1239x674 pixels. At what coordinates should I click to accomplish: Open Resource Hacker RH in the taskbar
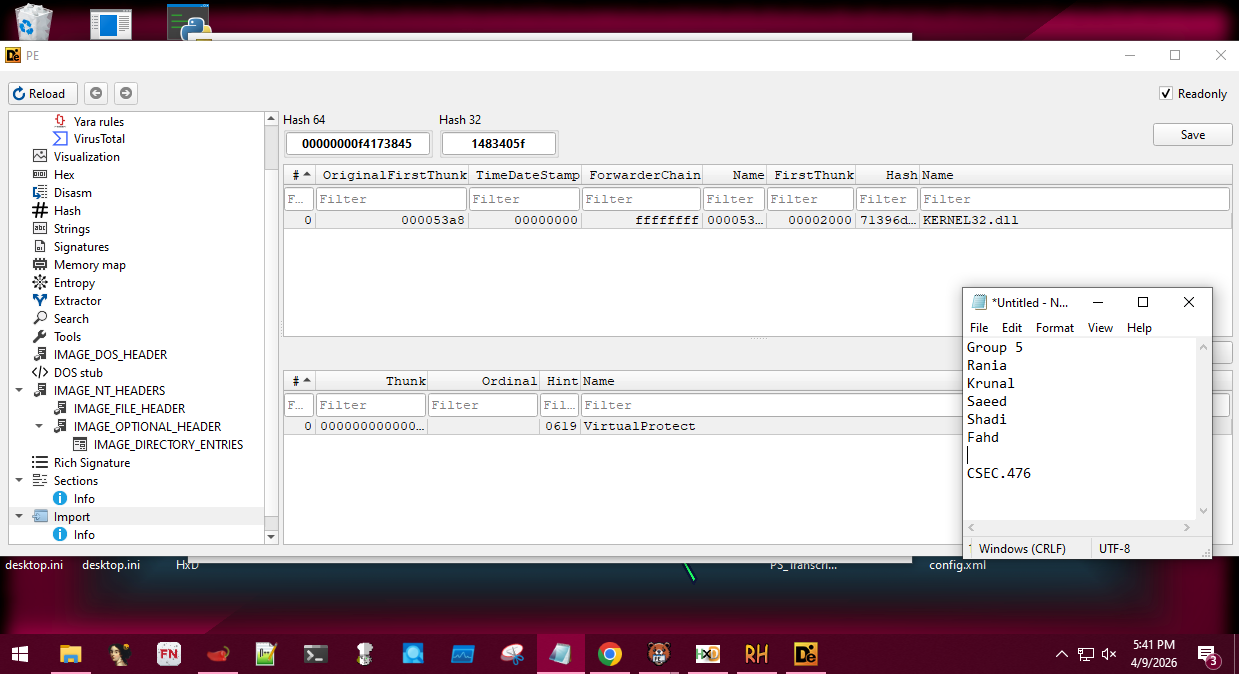coord(756,654)
